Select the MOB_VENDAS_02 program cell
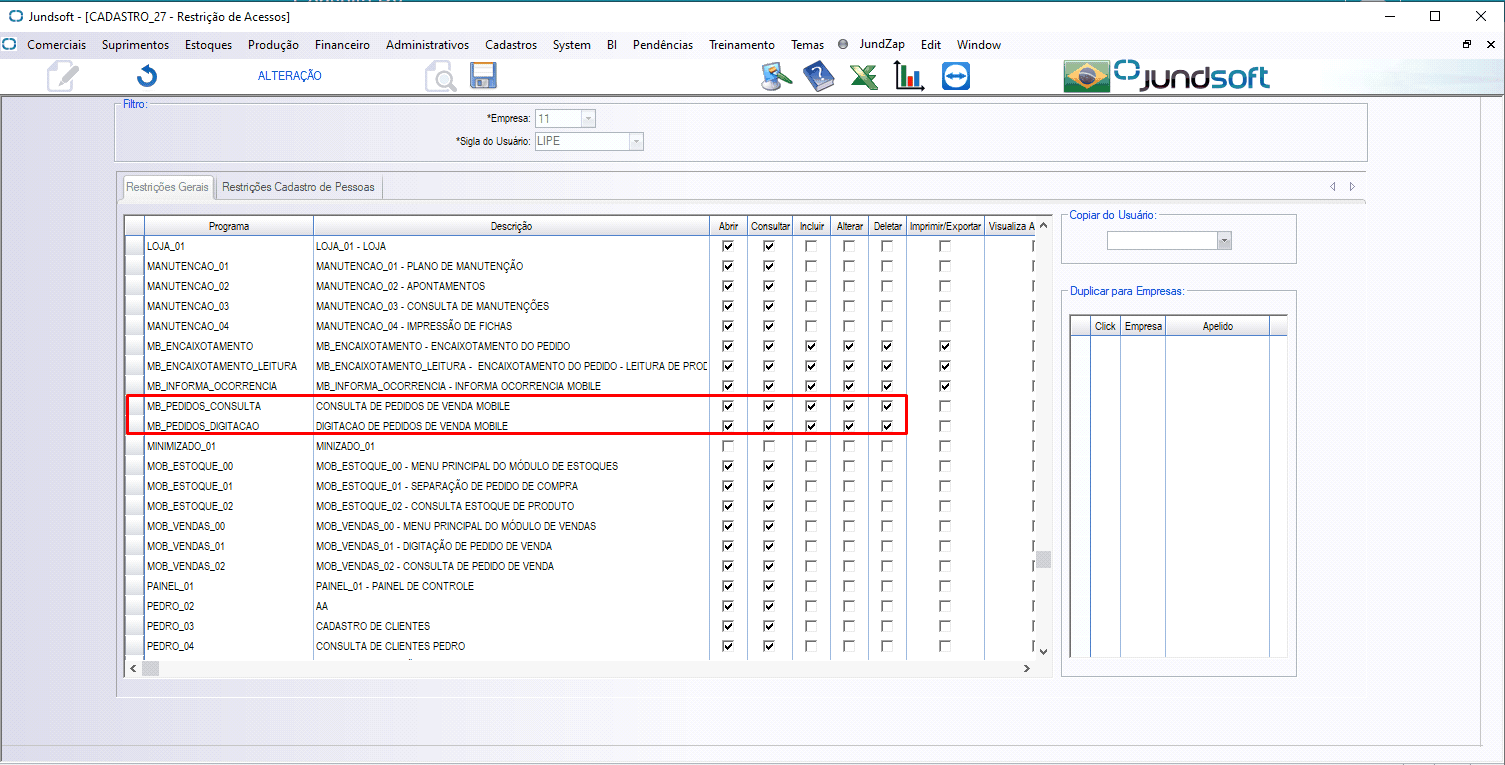 pyautogui.click(x=229, y=566)
